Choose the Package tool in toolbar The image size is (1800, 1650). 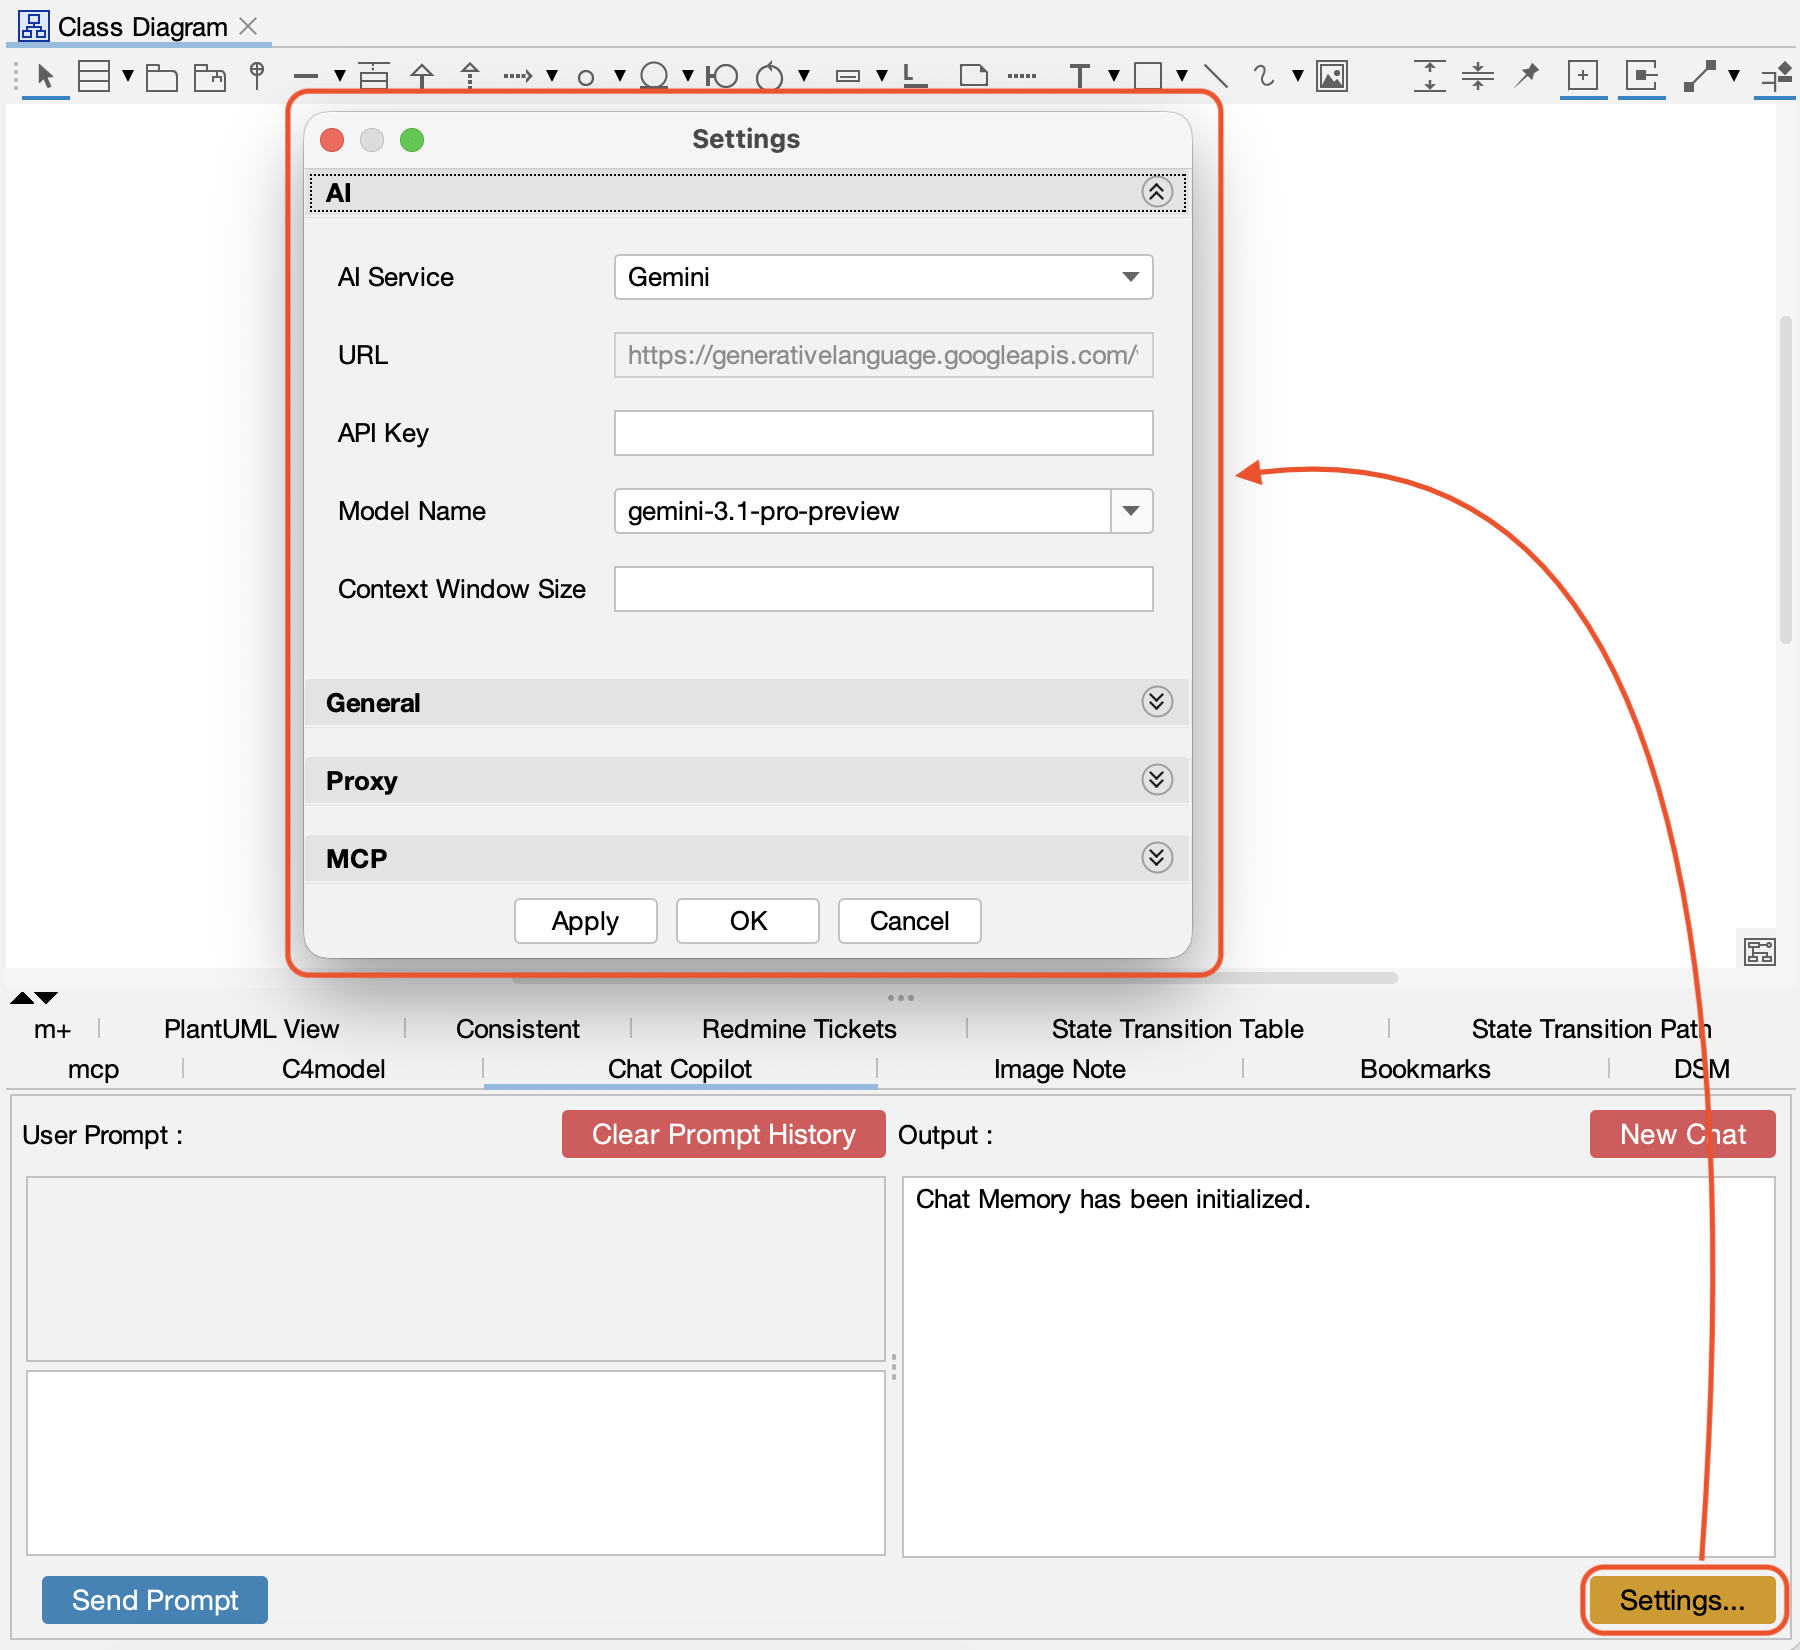[161, 76]
